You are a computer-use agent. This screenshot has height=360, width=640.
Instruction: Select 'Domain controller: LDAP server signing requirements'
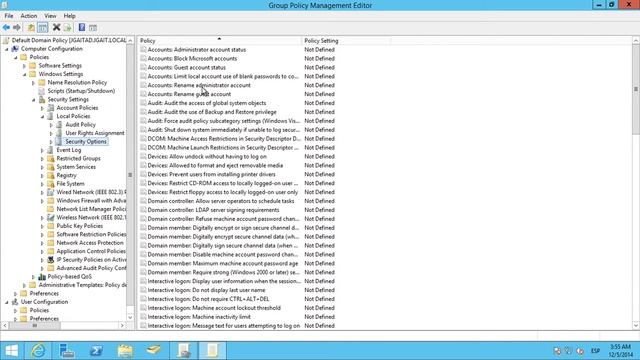pyautogui.click(x=213, y=210)
